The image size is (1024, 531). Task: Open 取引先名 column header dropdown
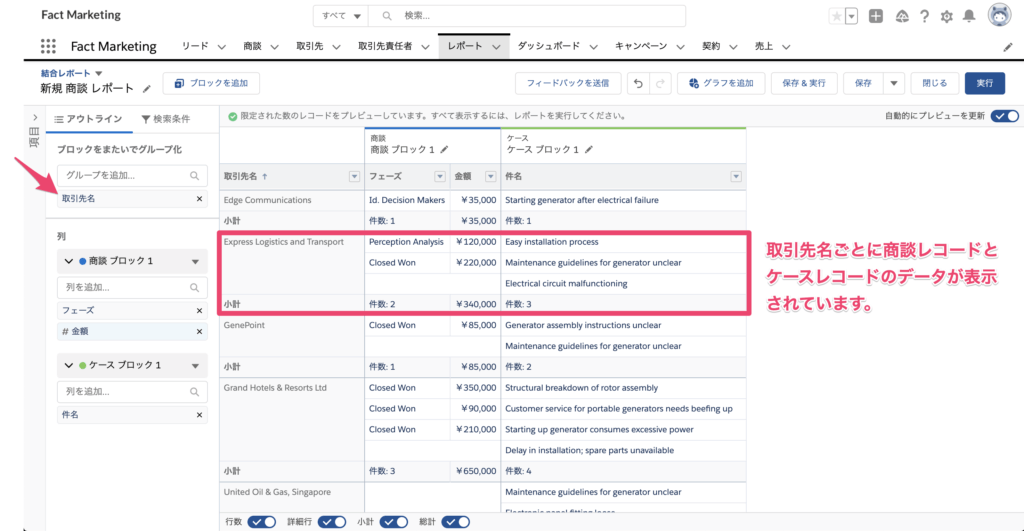(354, 176)
